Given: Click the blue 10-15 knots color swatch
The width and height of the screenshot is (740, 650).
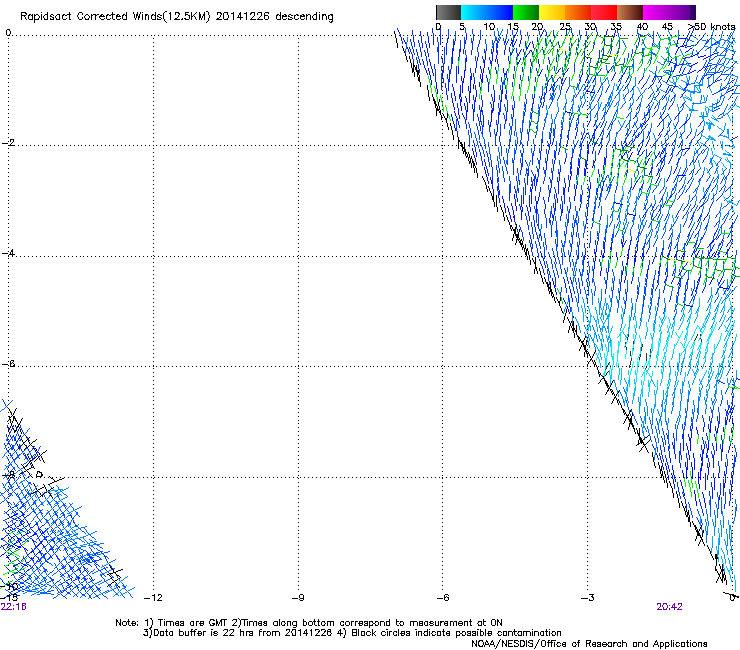Looking at the screenshot, I should pos(500,12).
